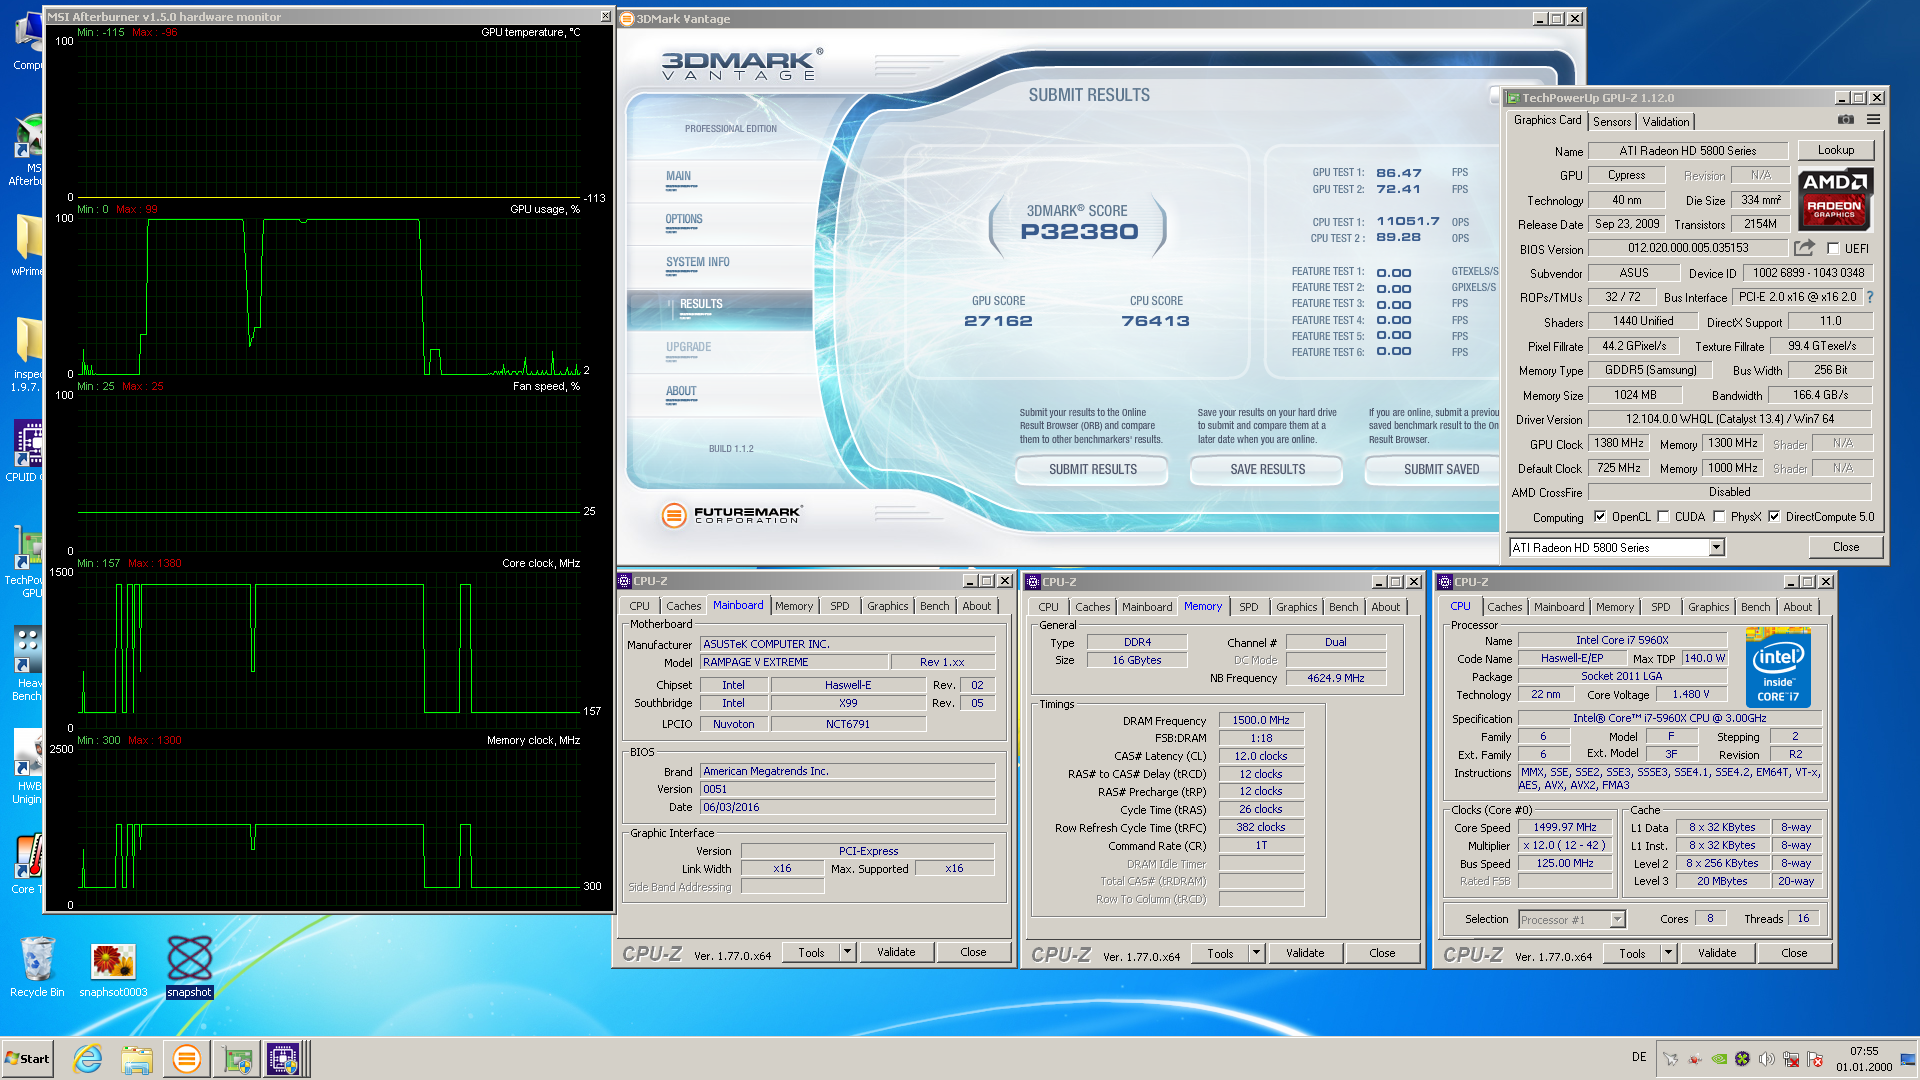1920x1080 pixels.
Task: Expand Tools dropdown arrow in CPU tab CPU-Z window
Action: 1668,953
